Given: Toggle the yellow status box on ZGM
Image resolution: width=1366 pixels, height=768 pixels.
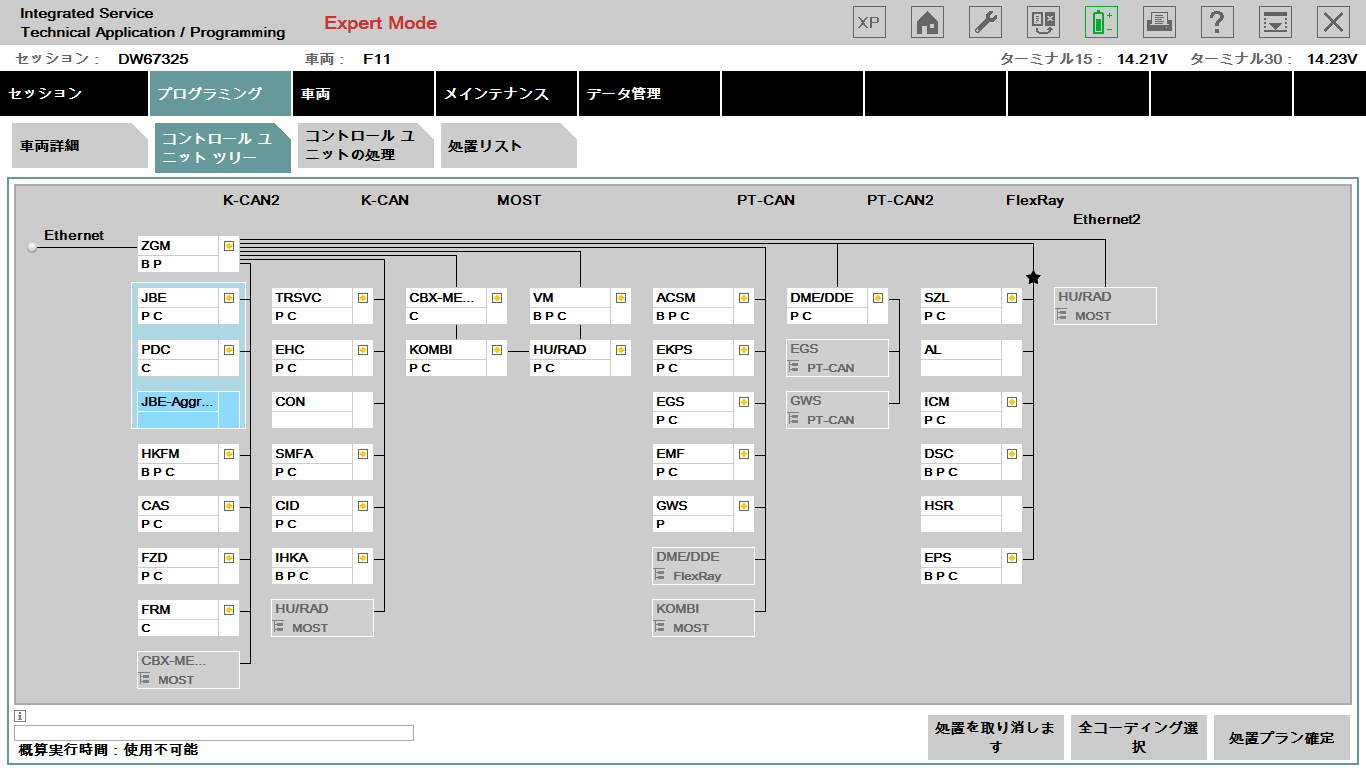Looking at the screenshot, I should click(x=229, y=246).
